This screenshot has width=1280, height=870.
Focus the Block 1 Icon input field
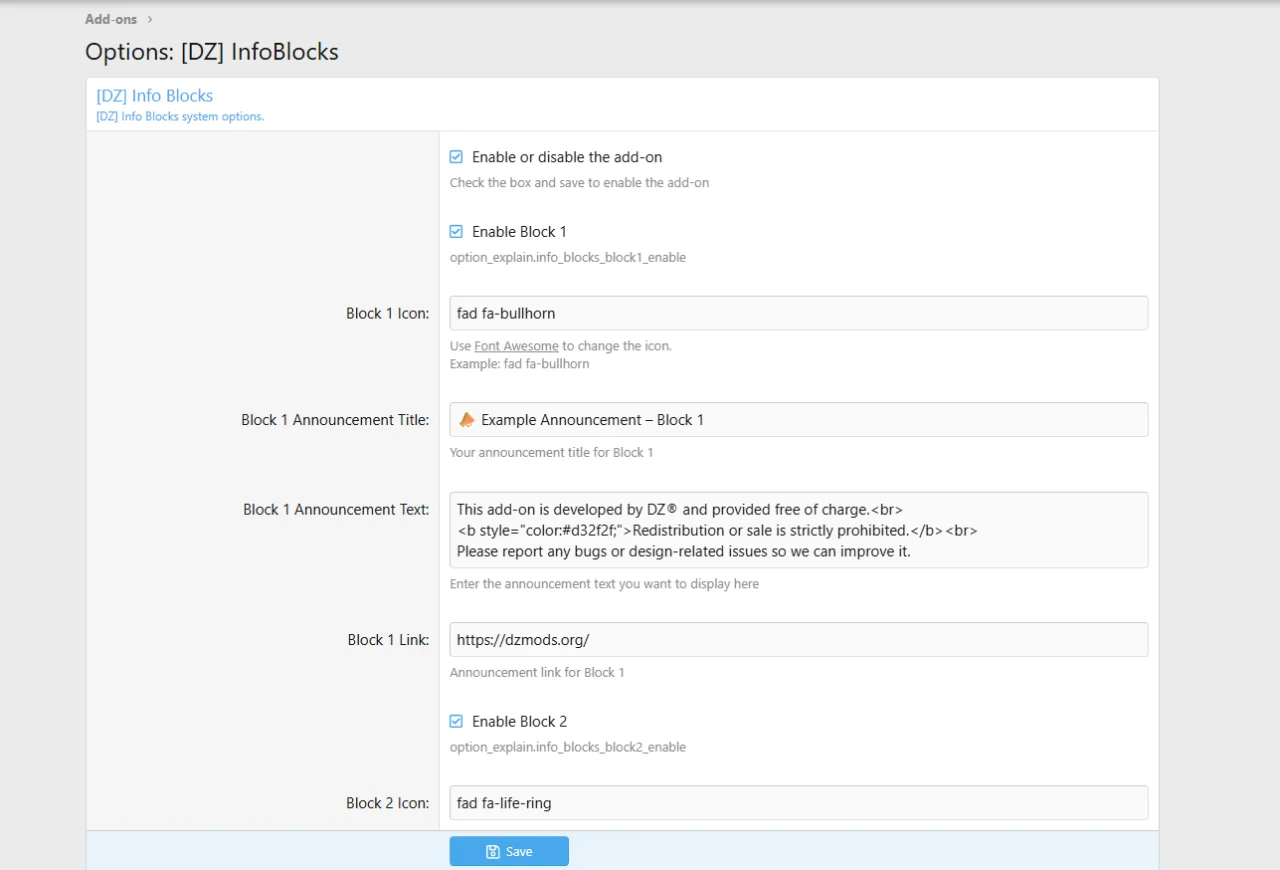[798, 313]
